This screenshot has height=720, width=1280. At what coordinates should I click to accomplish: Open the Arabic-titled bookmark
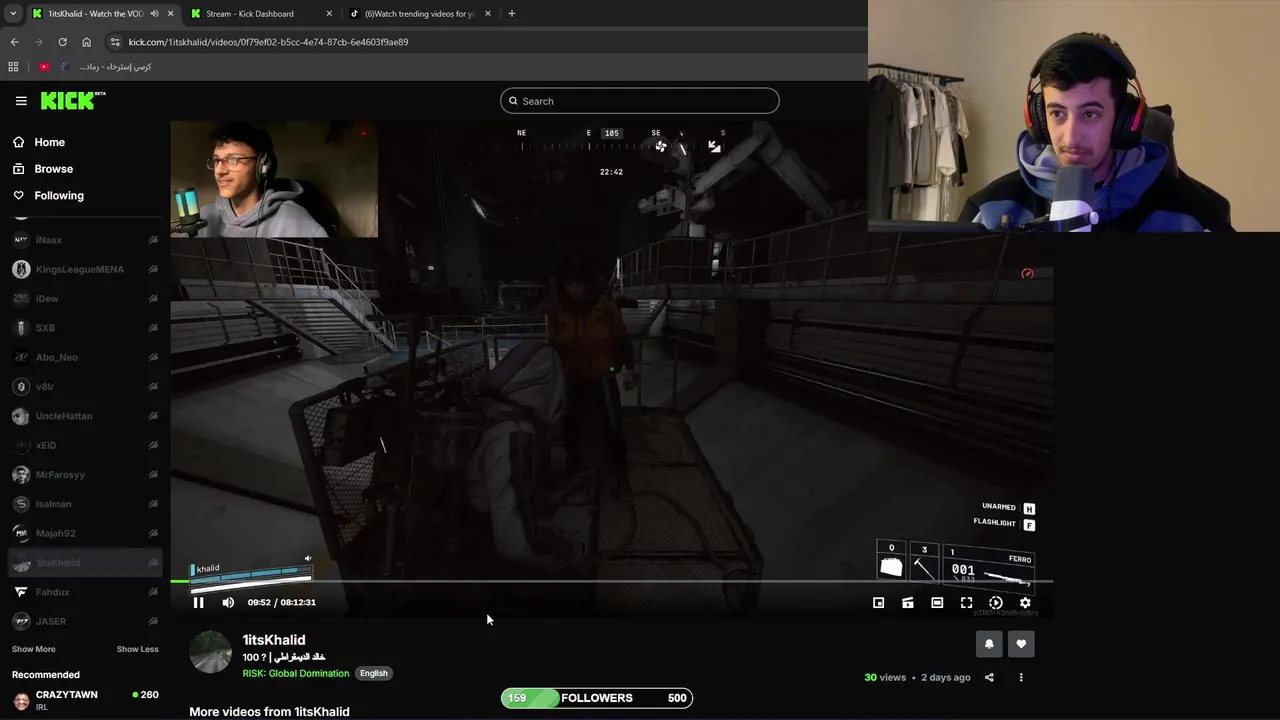(107, 67)
